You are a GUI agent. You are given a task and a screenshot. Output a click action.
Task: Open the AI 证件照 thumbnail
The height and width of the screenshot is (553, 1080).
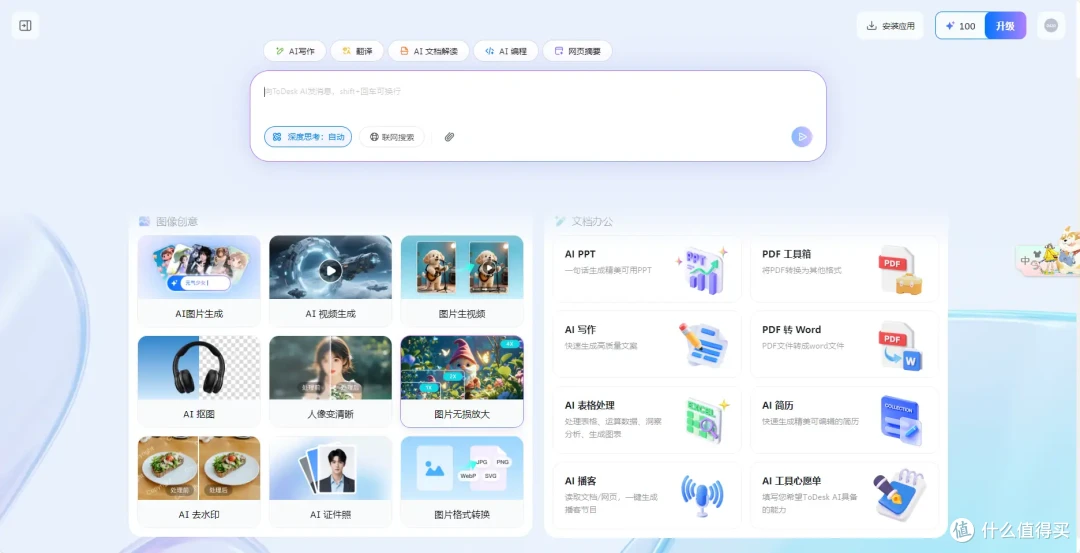pos(331,468)
